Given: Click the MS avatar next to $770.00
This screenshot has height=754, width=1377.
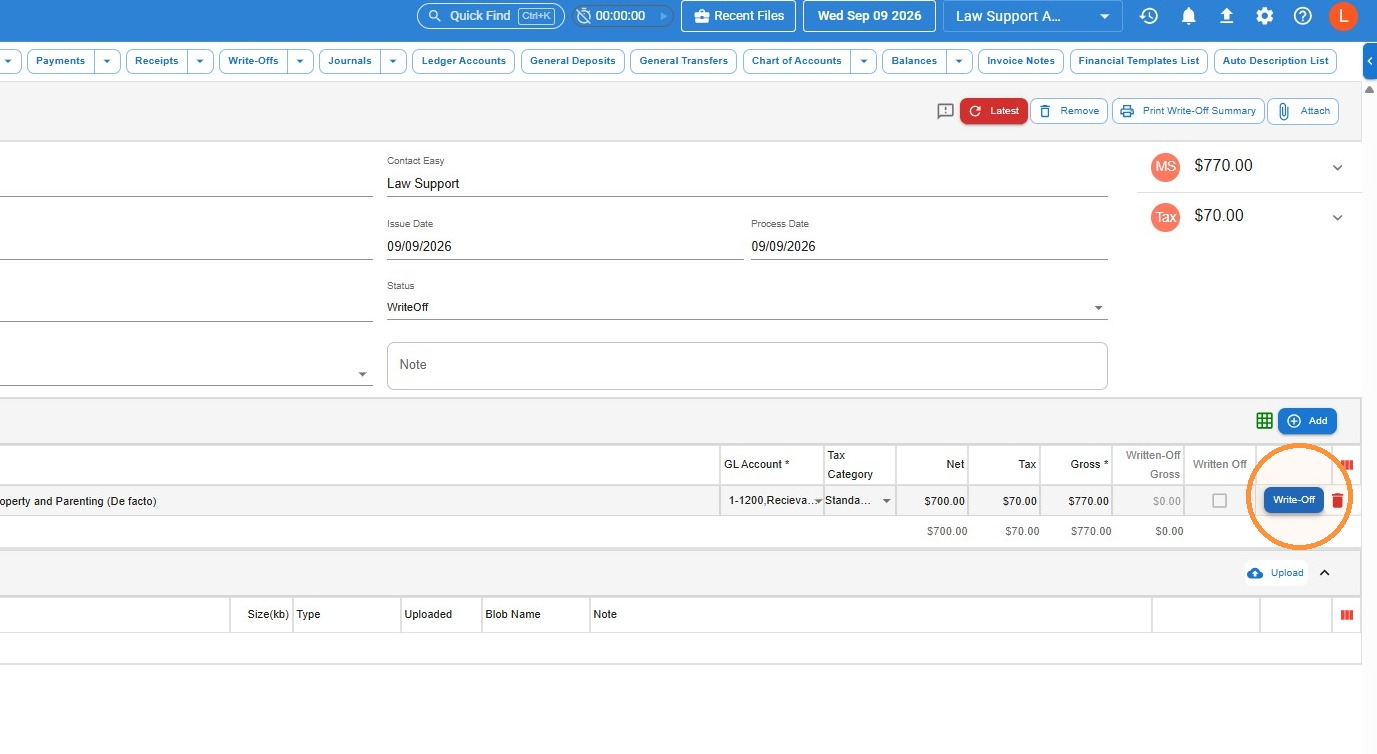Looking at the screenshot, I should click(x=1165, y=167).
